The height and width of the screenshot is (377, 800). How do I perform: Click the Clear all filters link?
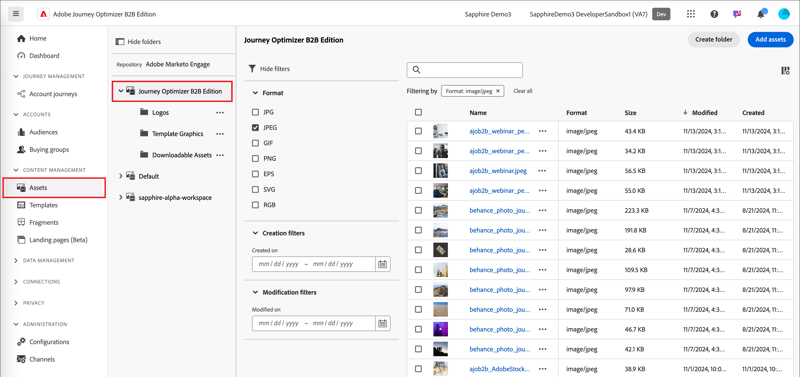[x=523, y=91]
